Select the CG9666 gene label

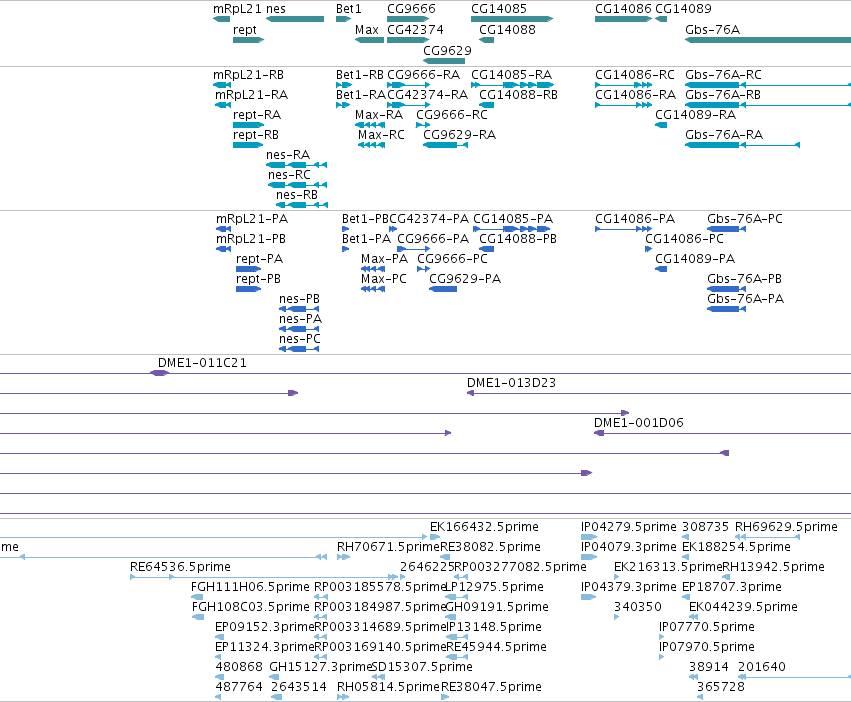tap(411, 9)
